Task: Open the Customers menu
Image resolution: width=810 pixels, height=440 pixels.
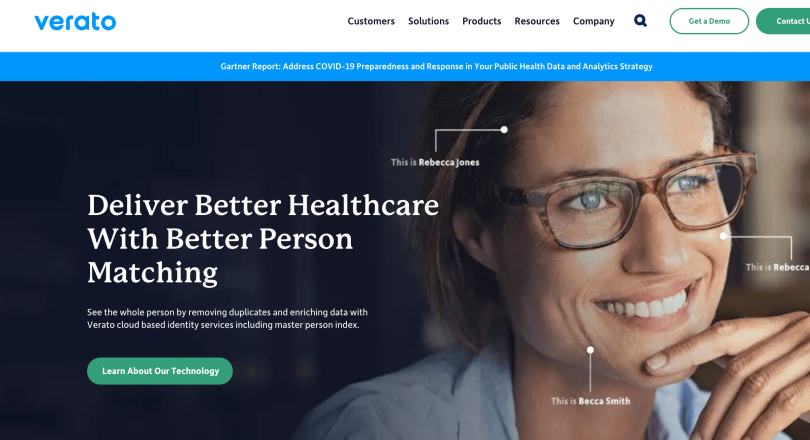Action: pos(371,21)
